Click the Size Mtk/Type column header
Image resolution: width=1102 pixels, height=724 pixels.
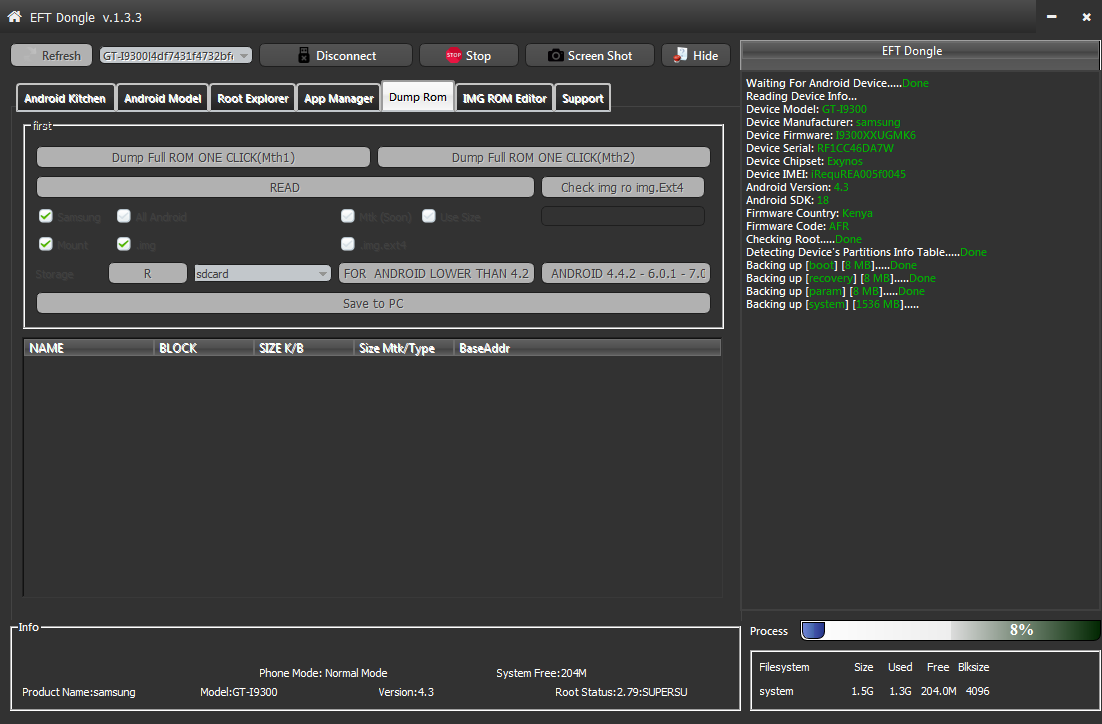pos(403,348)
